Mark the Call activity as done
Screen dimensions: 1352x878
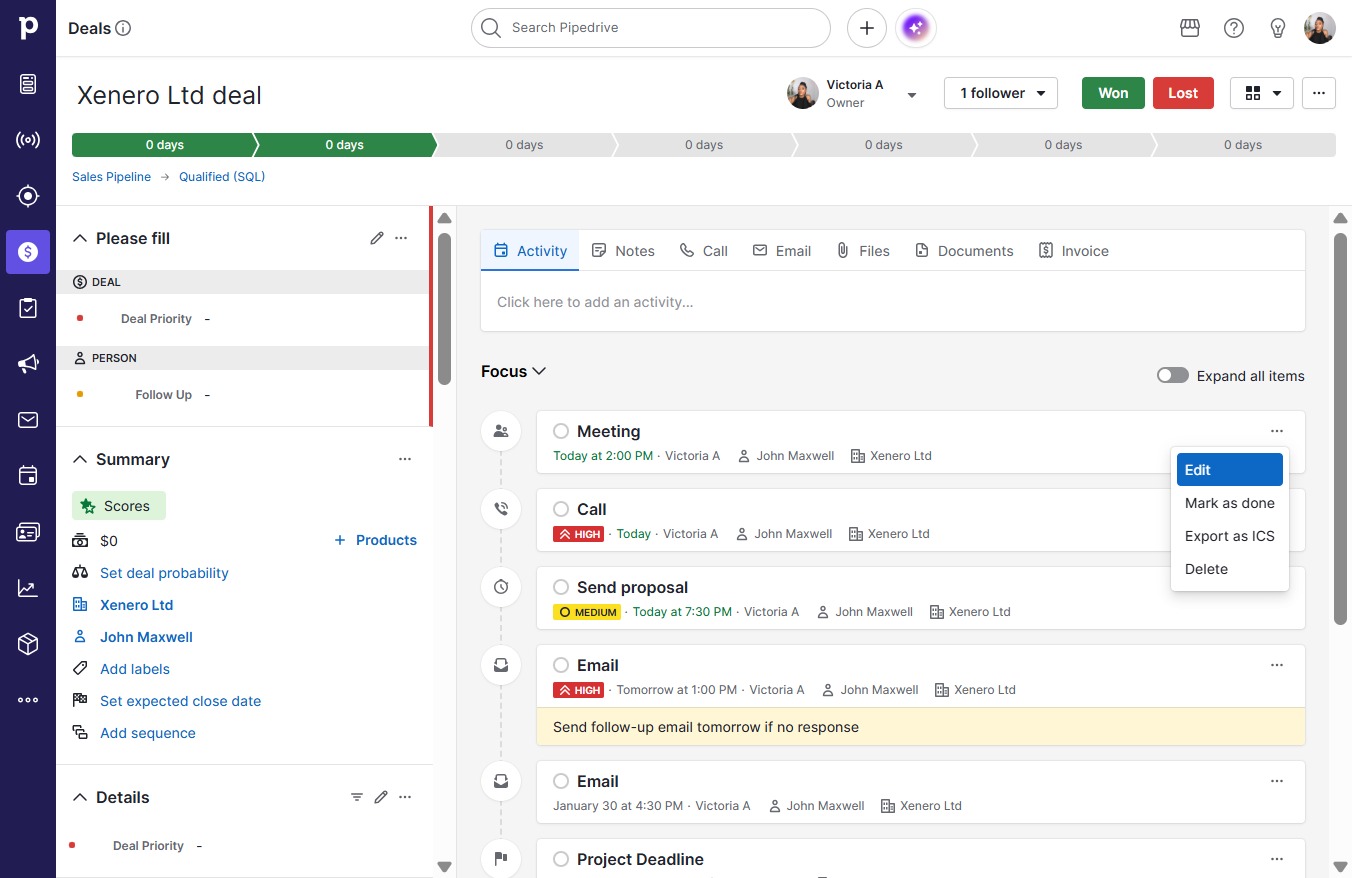(561, 509)
